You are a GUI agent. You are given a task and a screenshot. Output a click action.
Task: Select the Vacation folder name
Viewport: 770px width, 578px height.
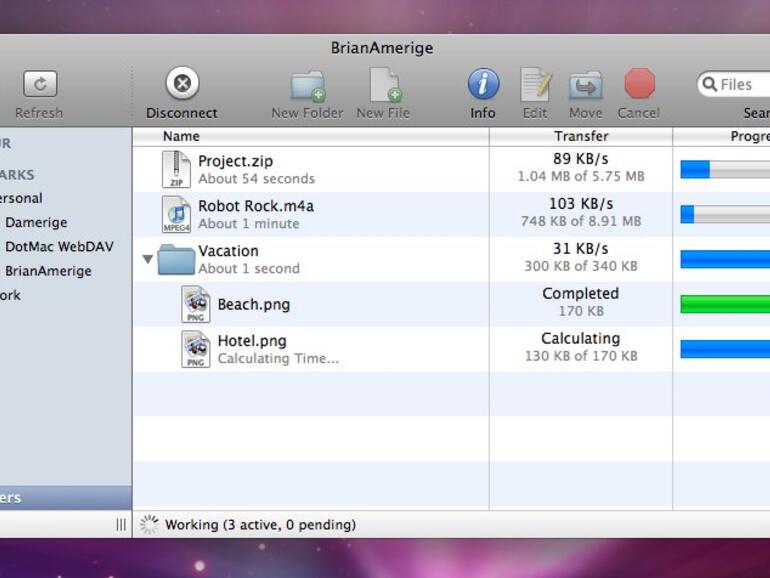(228, 251)
